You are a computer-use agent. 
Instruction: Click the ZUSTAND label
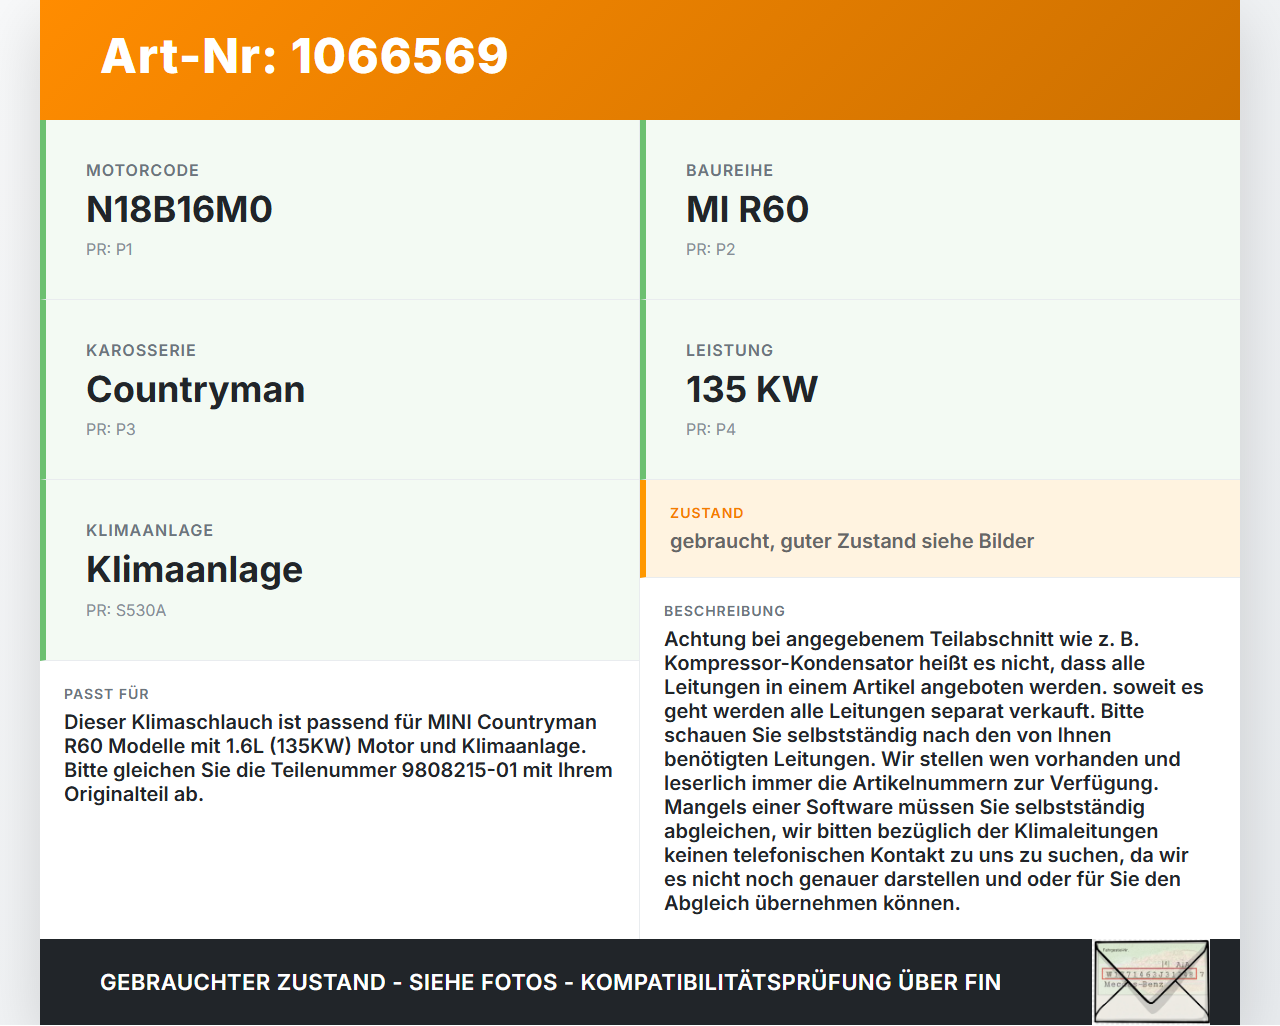coord(706,513)
